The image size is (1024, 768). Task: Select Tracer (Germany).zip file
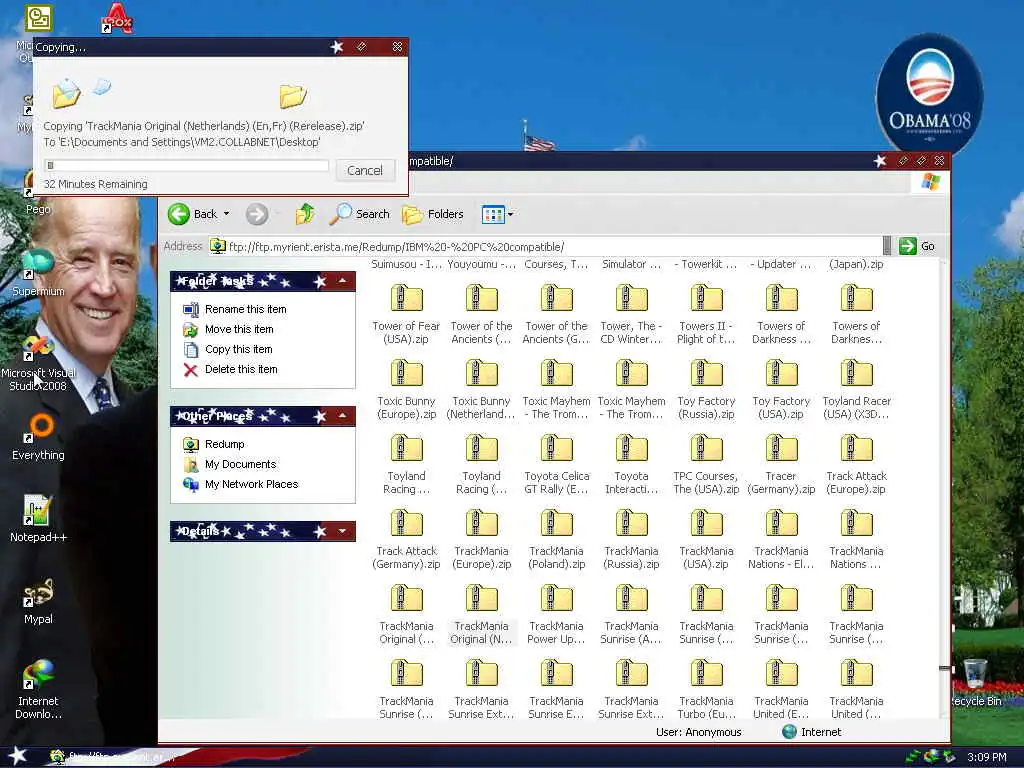pos(781,465)
